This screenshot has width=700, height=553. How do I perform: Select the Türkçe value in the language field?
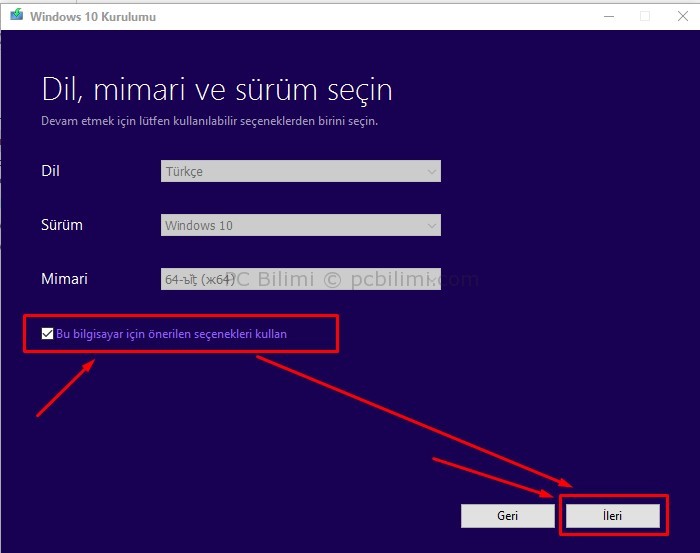tap(184, 172)
